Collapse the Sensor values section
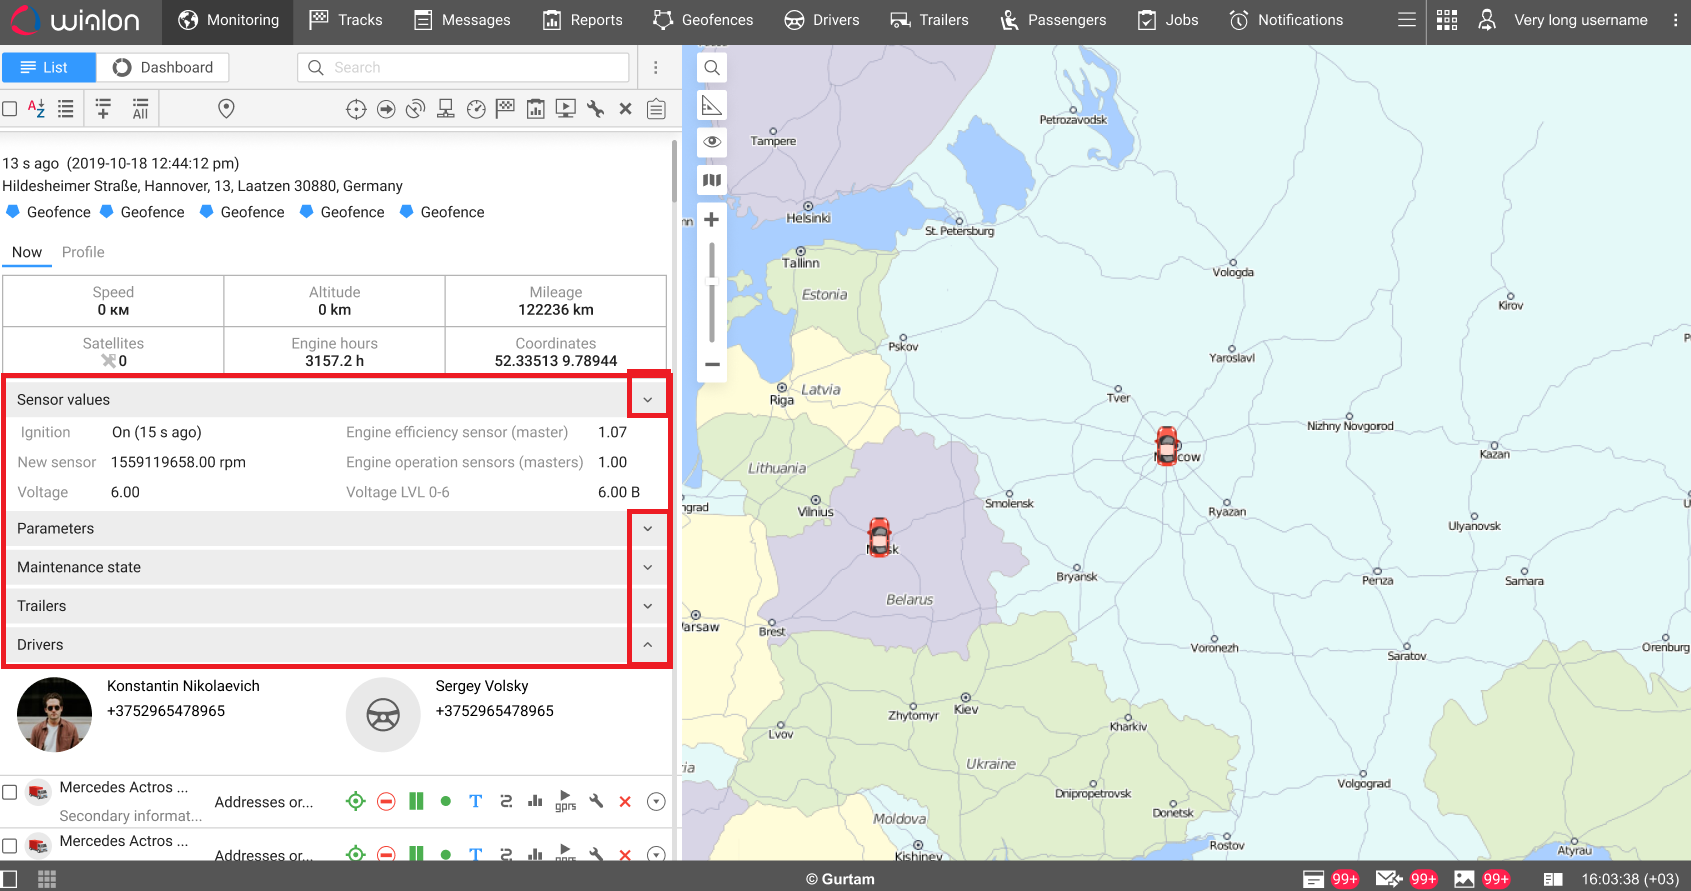1691x891 pixels. click(648, 400)
